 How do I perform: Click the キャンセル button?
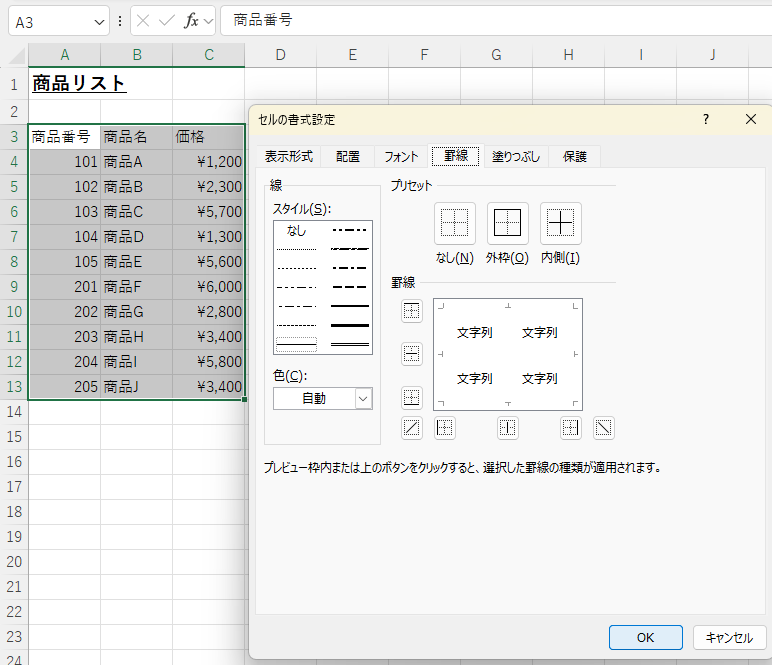pos(729,637)
